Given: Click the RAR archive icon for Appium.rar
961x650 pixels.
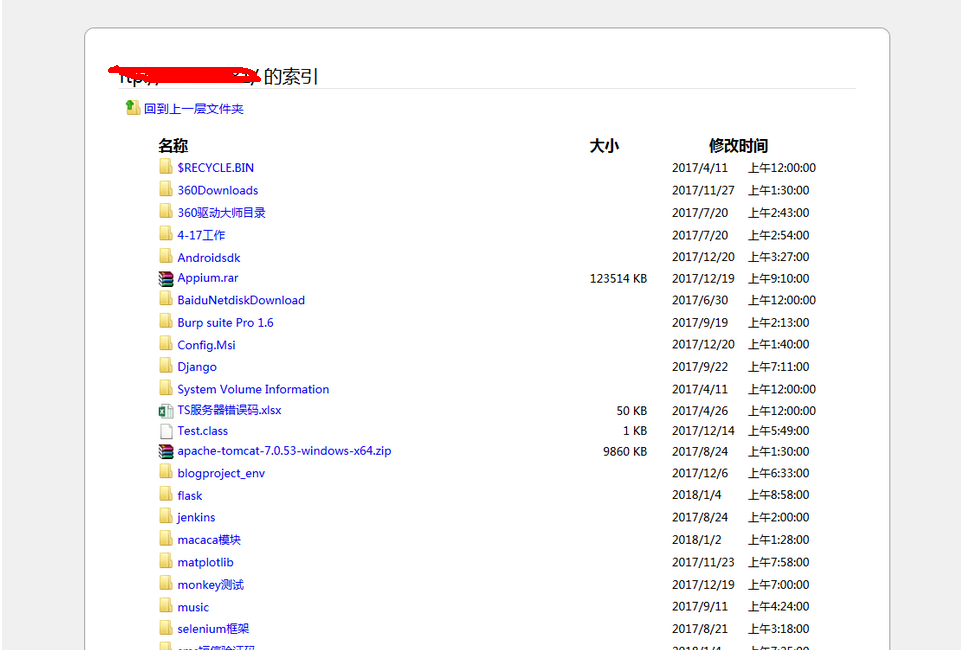Looking at the screenshot, I should (x=165, y=279).
